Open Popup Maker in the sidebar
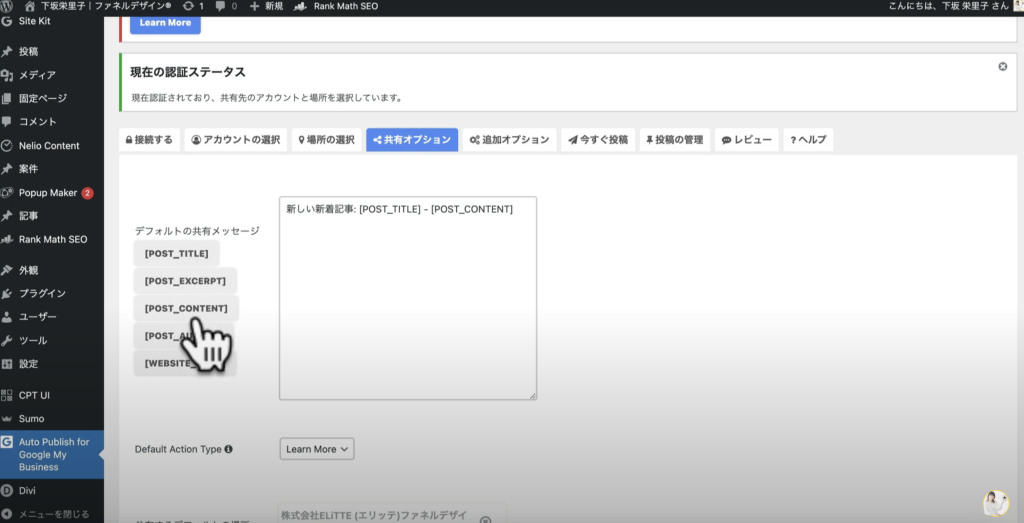This screenshot has height=523, width=1024. 47,192
